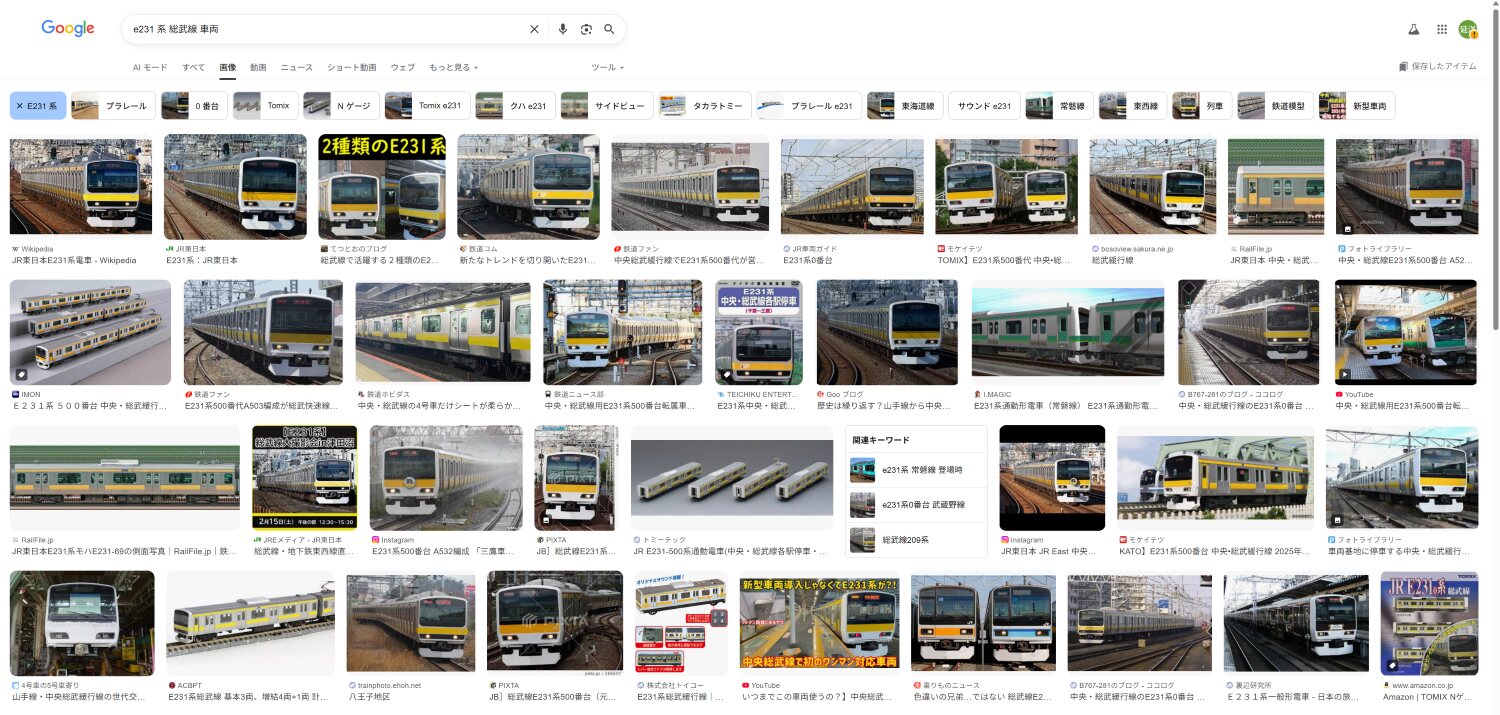Open the 2種類のE231系 thumbnail image
The image size is (1500, 715).
(382, 187)
